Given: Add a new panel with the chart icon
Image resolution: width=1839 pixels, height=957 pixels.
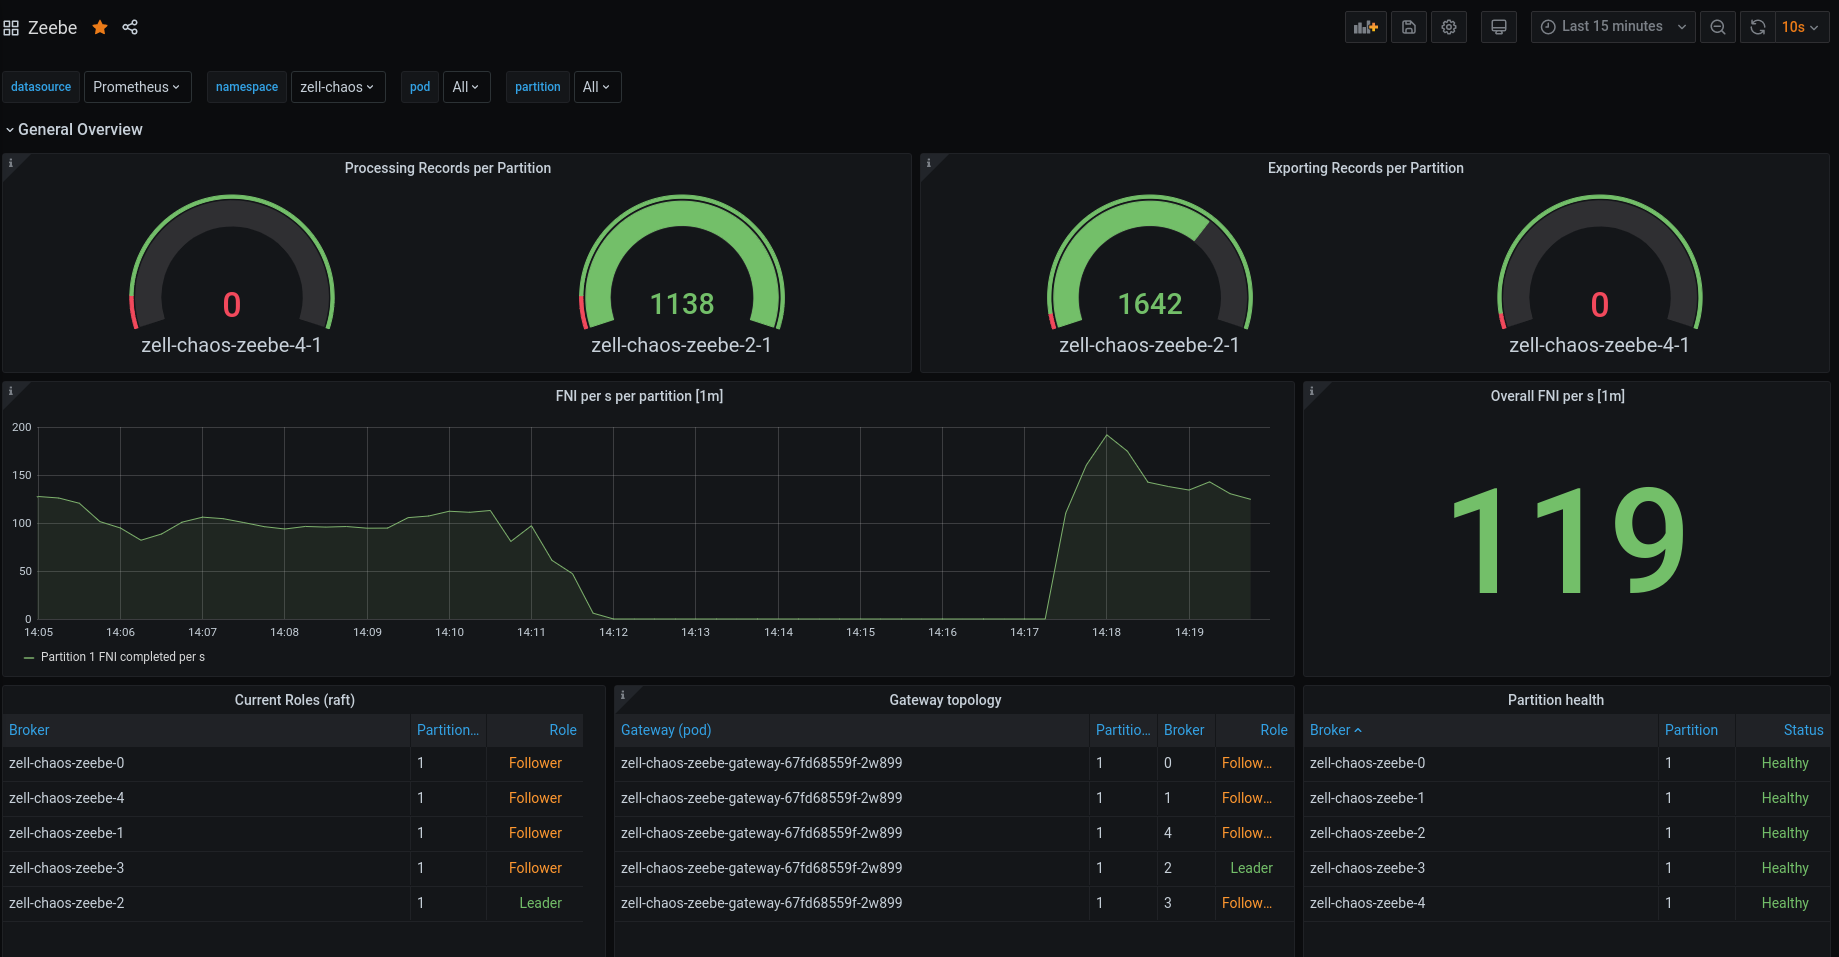Looking at the screenshot, I should pos(1365,27).
